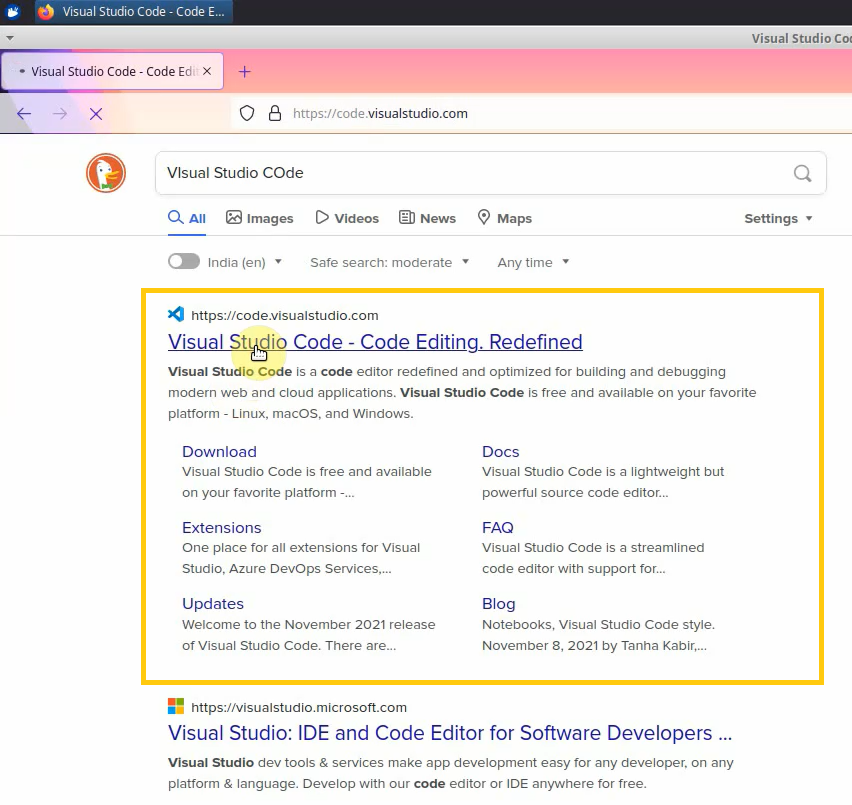Click the stop loading X icon

click(96, 114)
